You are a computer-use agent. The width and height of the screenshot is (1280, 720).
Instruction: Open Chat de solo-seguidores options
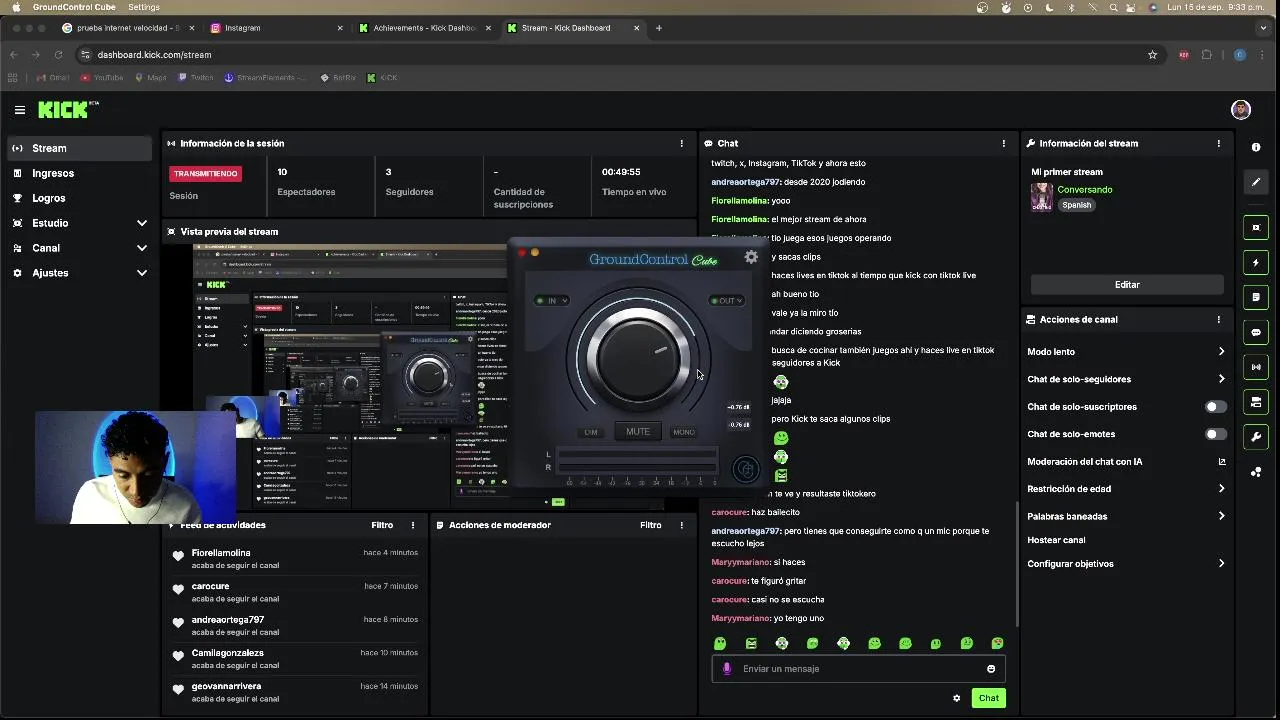[1126, 379]
